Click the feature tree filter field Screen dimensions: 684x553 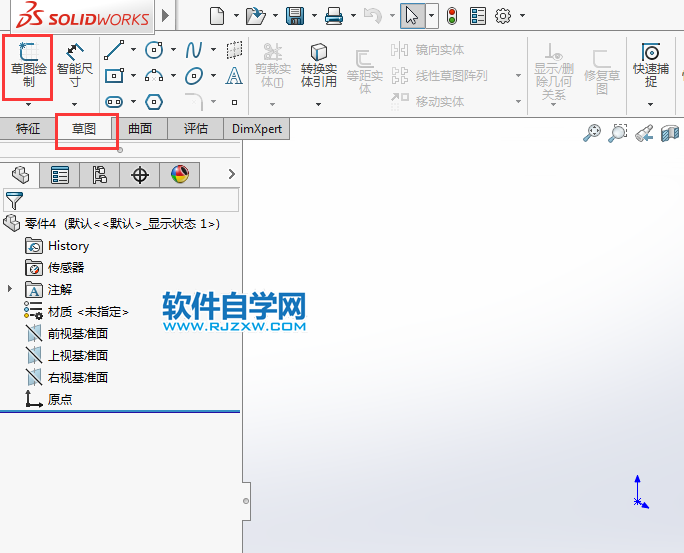[121, 200]
